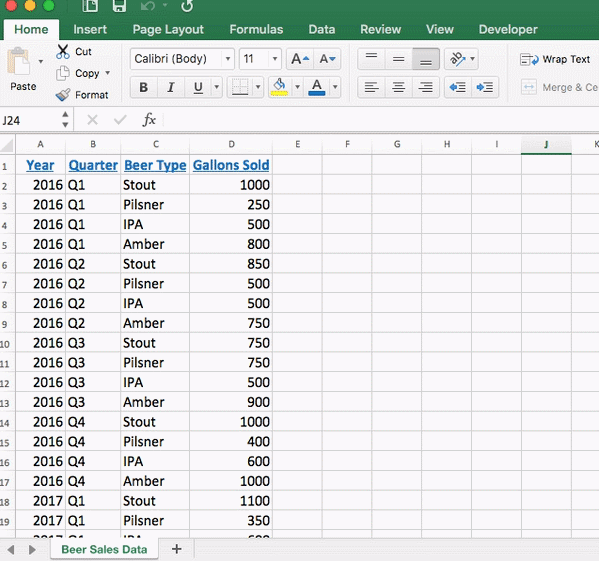
Task: Click the Quarter header link
Action: coord(93,165)
